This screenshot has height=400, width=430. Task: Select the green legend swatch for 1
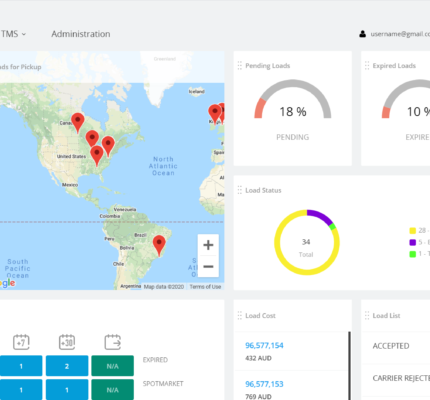[x=413, y=254]
